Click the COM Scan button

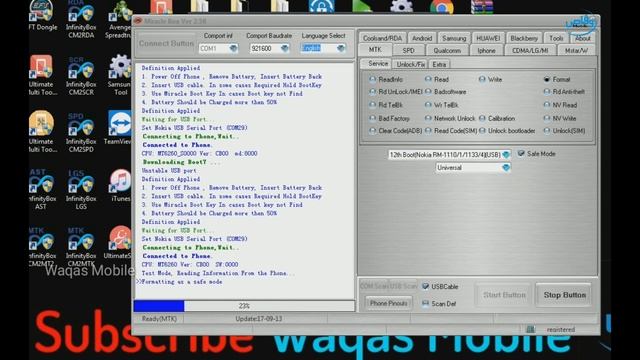click(x=374, y=286)
